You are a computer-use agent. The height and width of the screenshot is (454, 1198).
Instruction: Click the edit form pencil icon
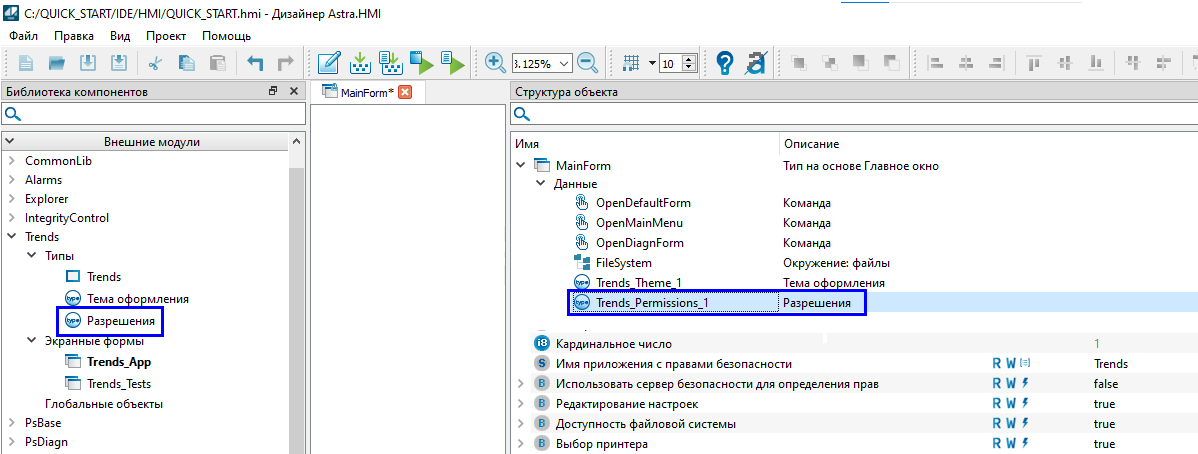328,63
